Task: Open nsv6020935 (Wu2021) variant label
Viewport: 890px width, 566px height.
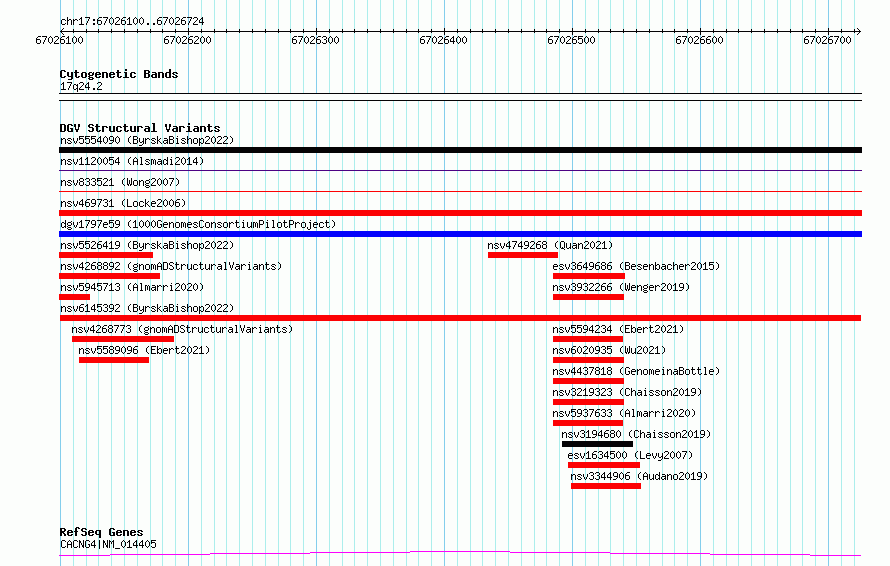Action: (609, 350)
